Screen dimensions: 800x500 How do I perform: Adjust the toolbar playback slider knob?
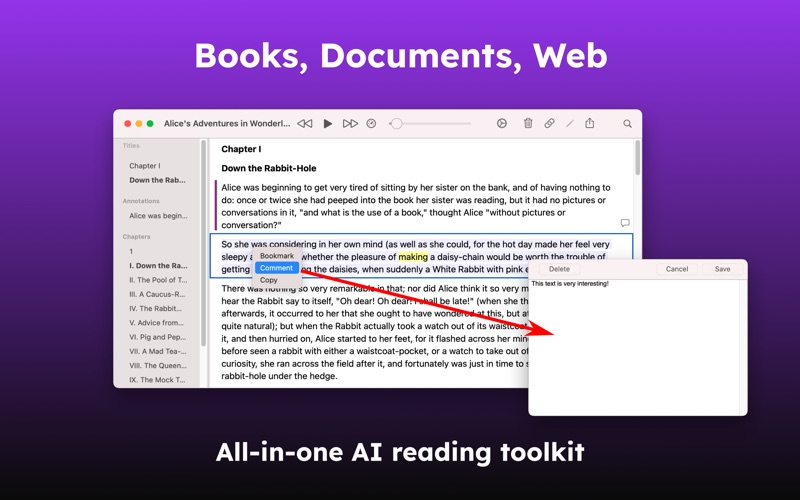396,123
